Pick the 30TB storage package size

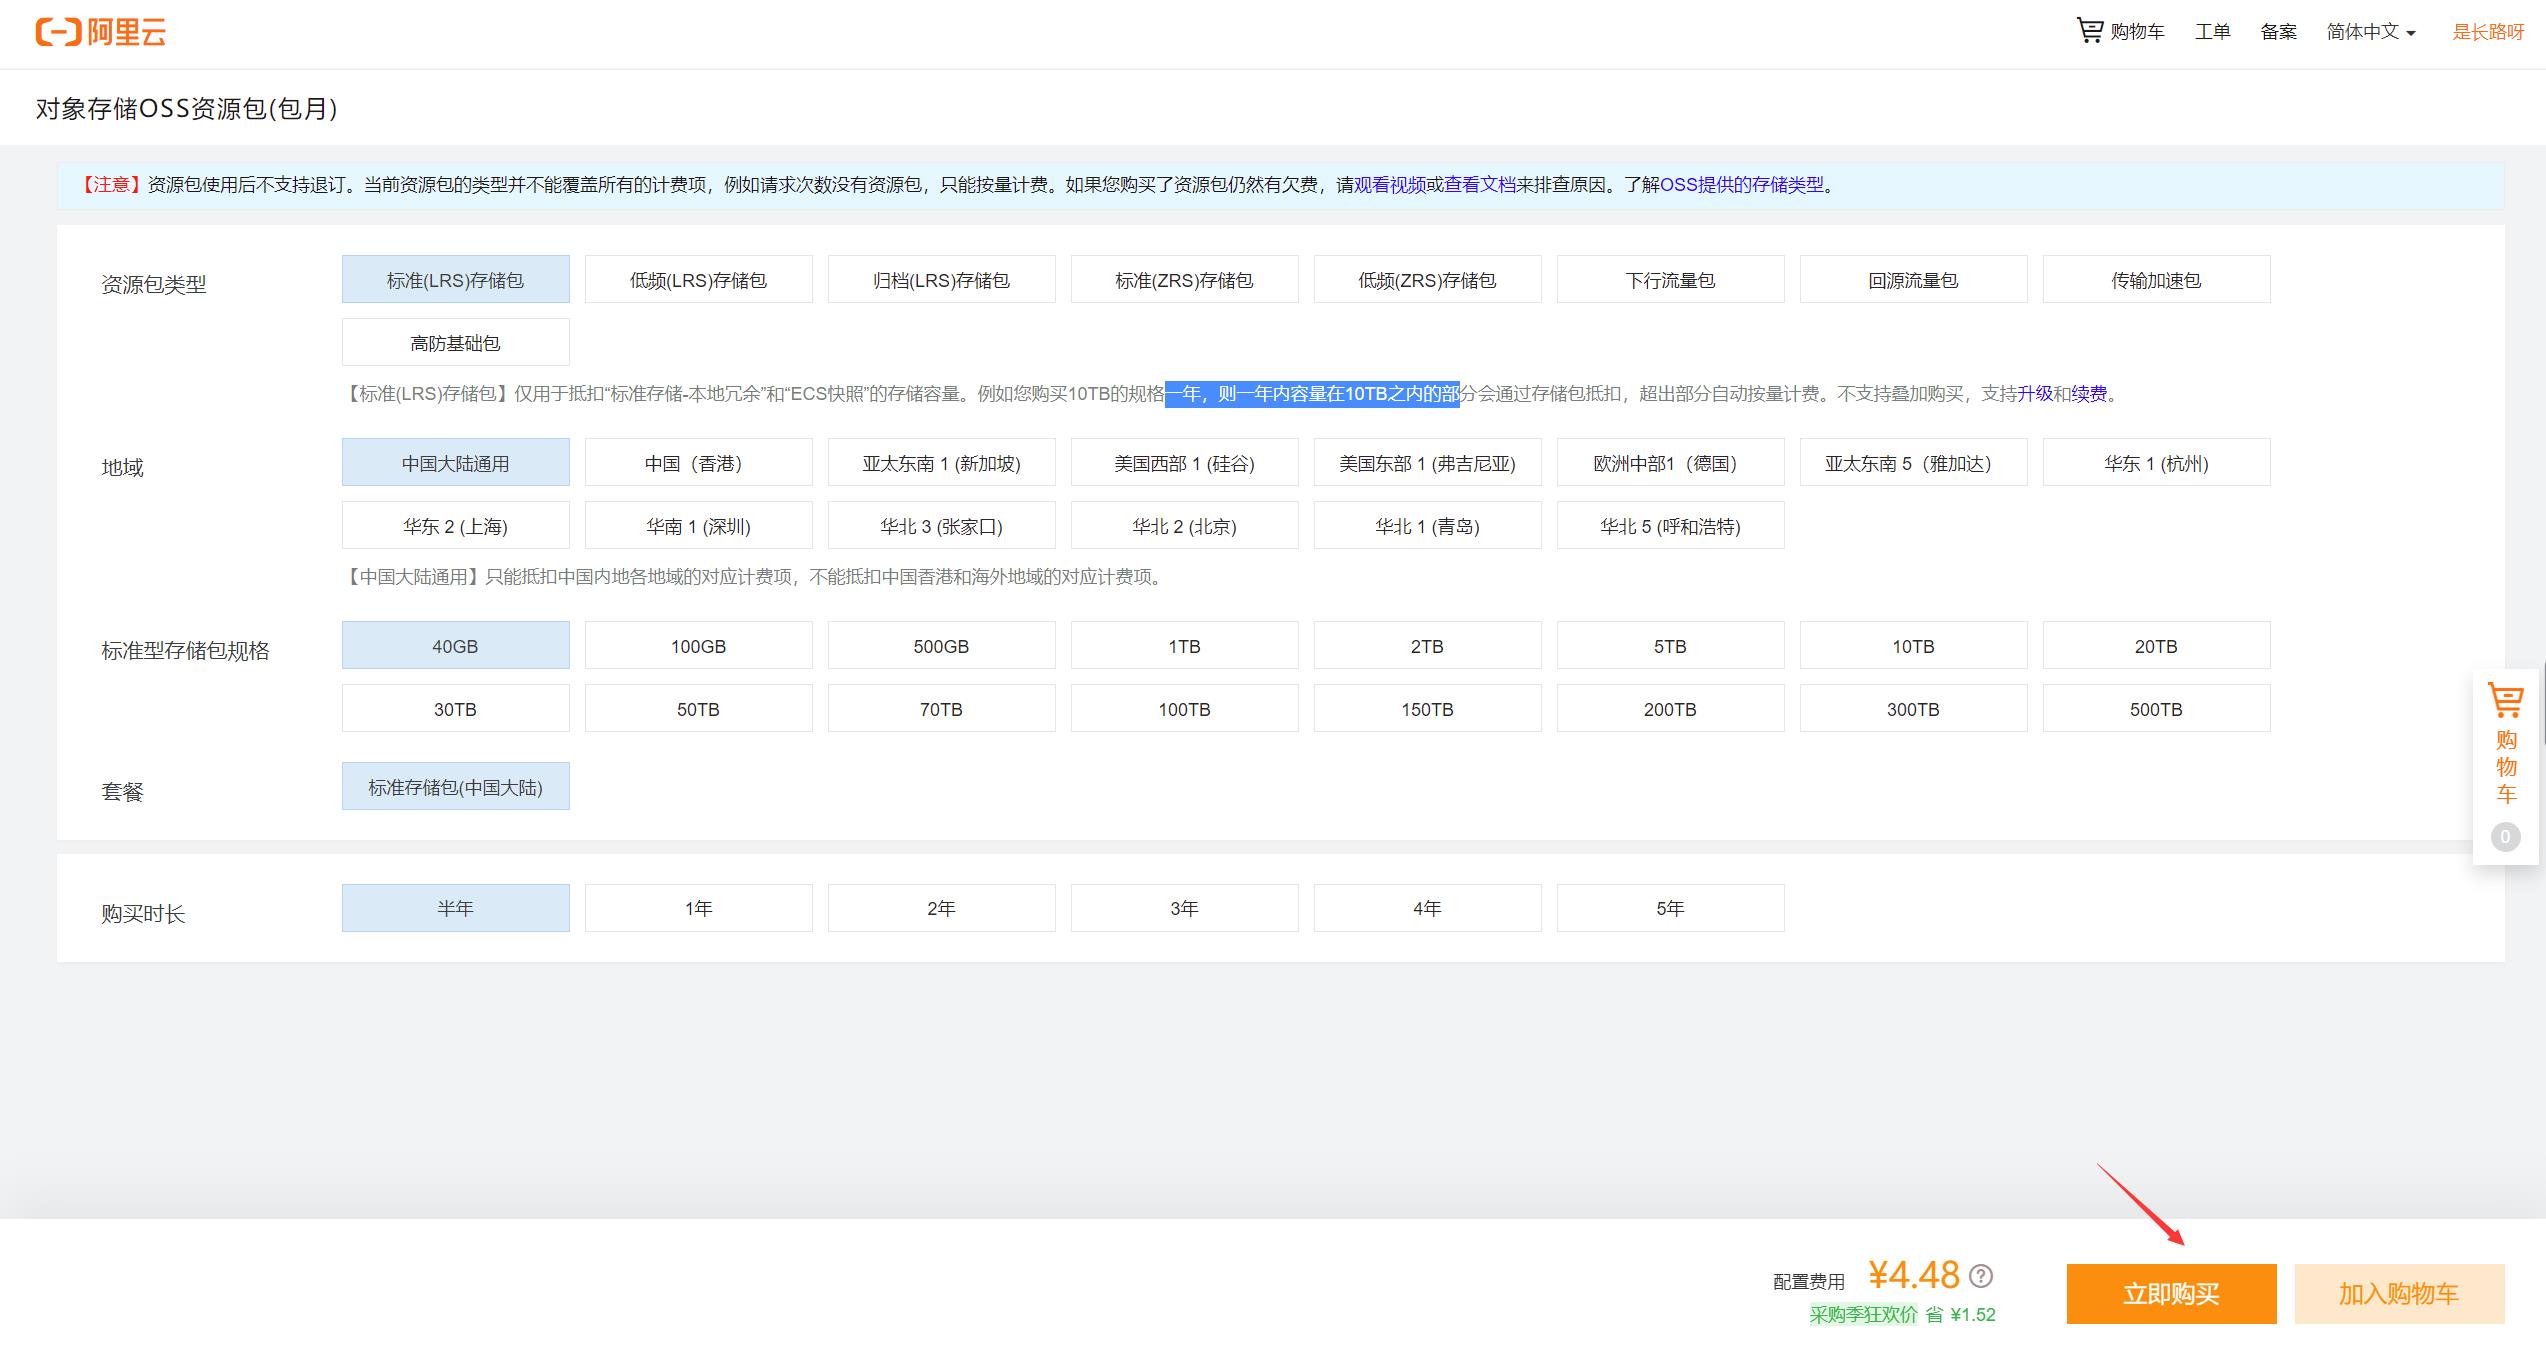pyautogui.click(x=455, y=709)
